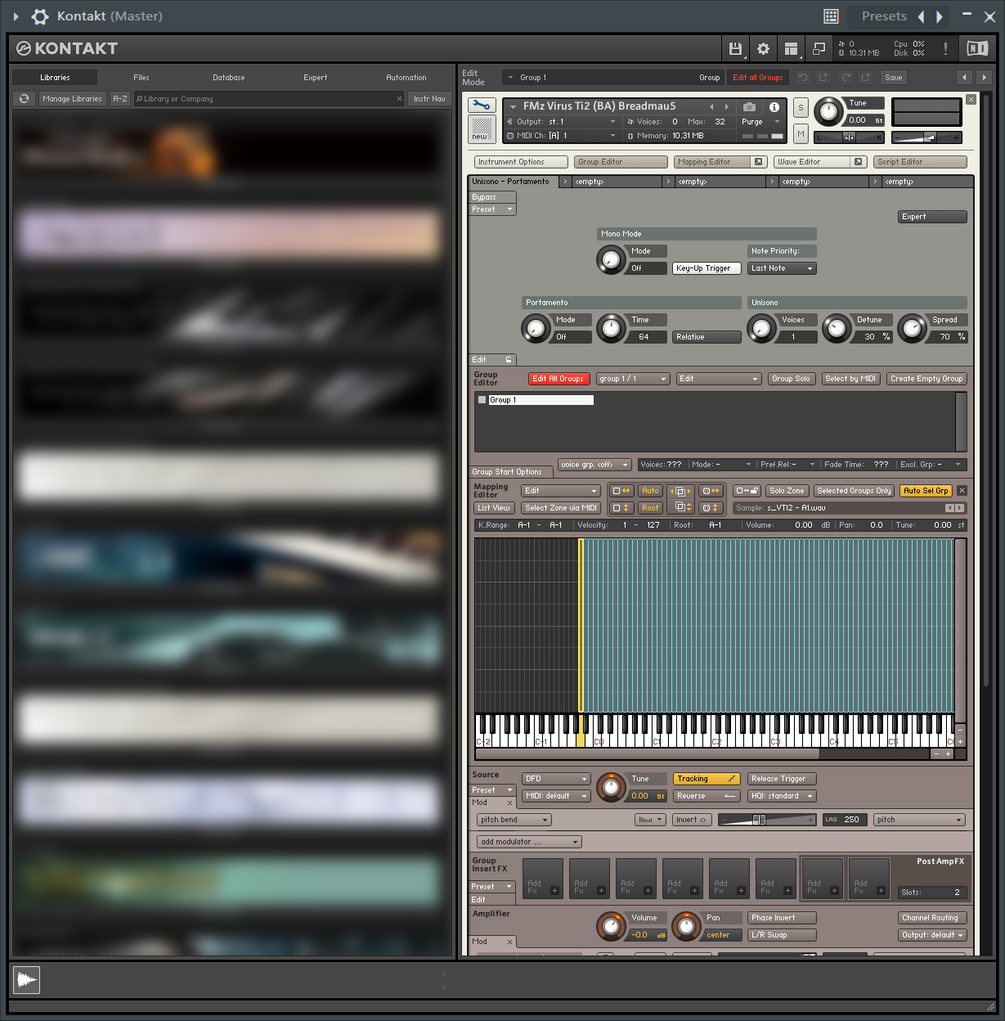Open Instrument Options
Screen dimensions: 1005x1021
(x=521, y=162)
